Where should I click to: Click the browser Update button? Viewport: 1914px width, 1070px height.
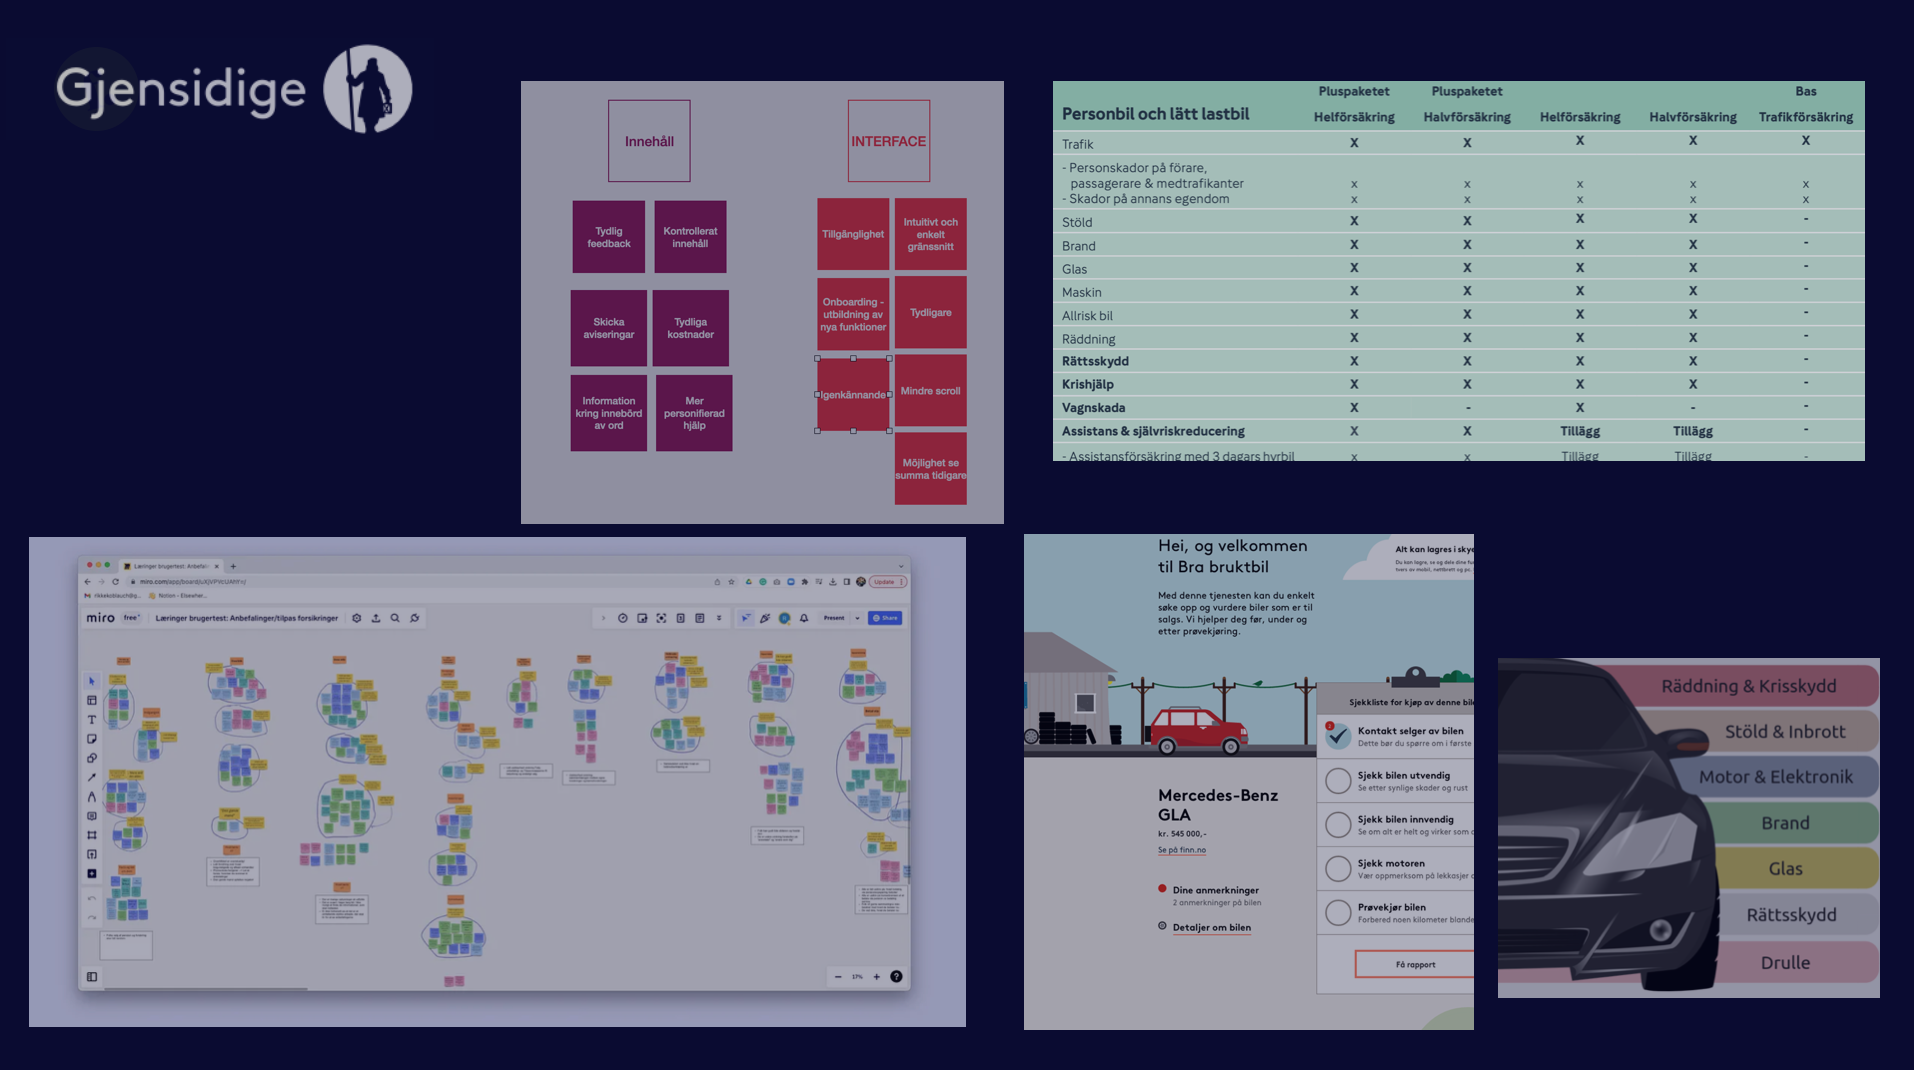tap(886, 582)
